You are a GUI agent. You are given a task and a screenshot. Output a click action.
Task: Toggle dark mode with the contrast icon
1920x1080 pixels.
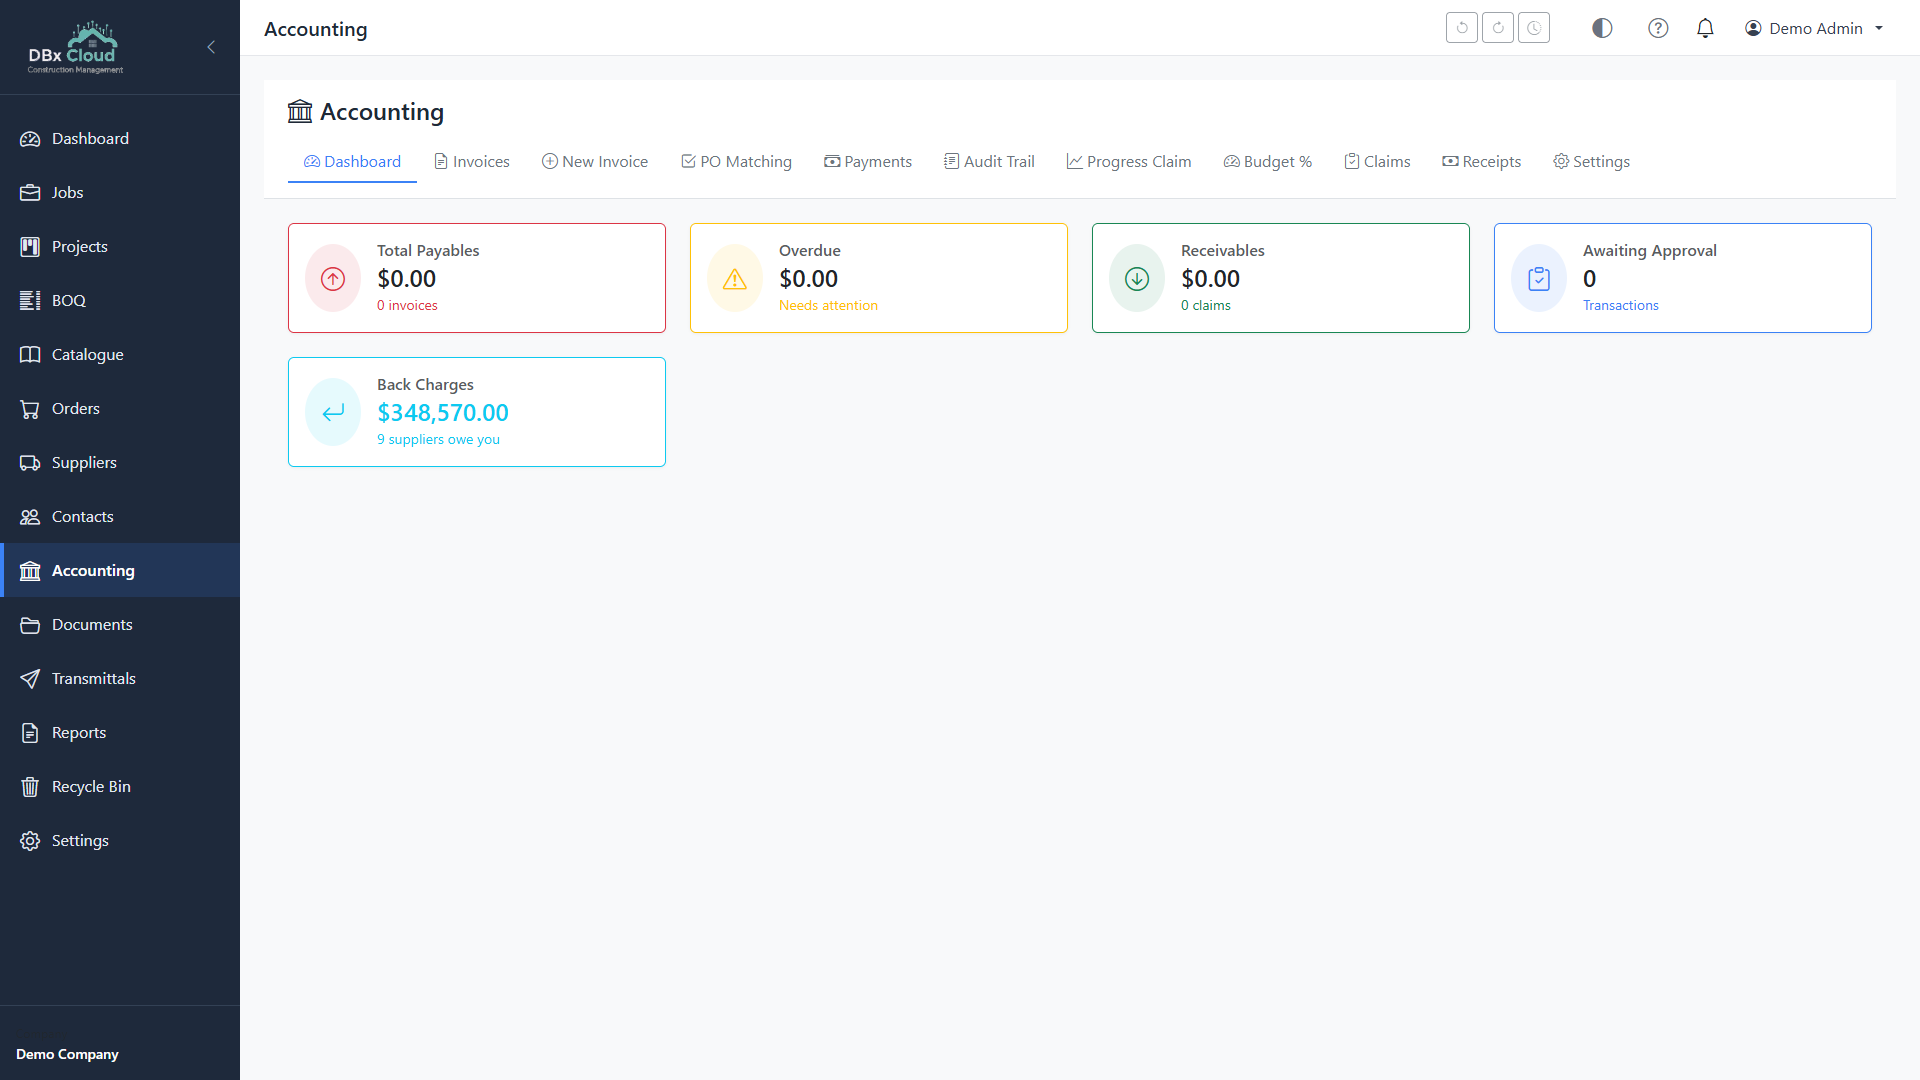[1601, 28]
